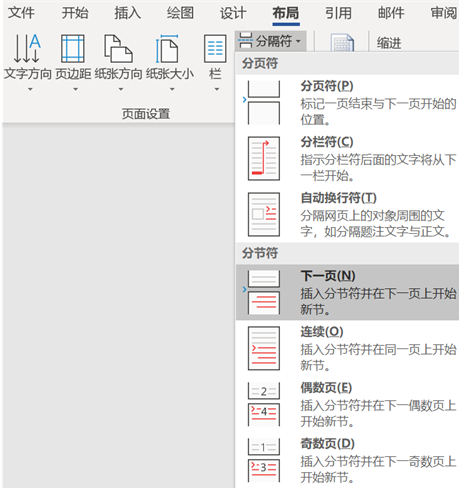Choose the 纸张方向 orientation icon
459x488 pixels.
click(118, 48)
